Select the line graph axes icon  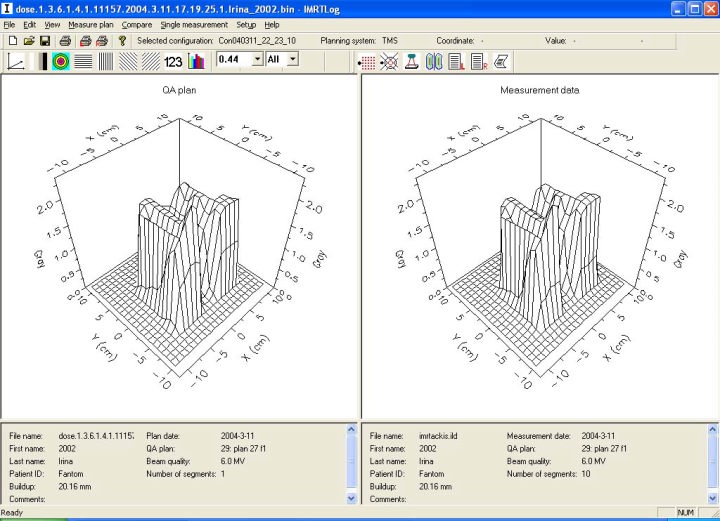click(x=16, y=61)
